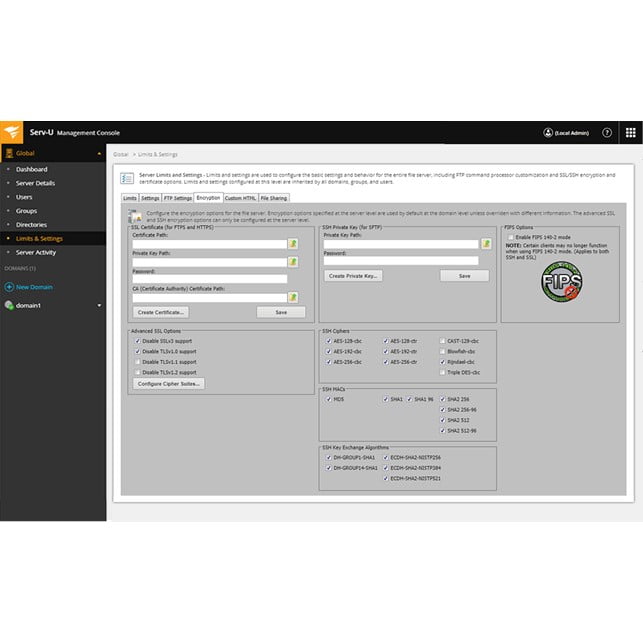Open the apps grid menu icon
Screen dimensions: 643x643
point(630,132)
